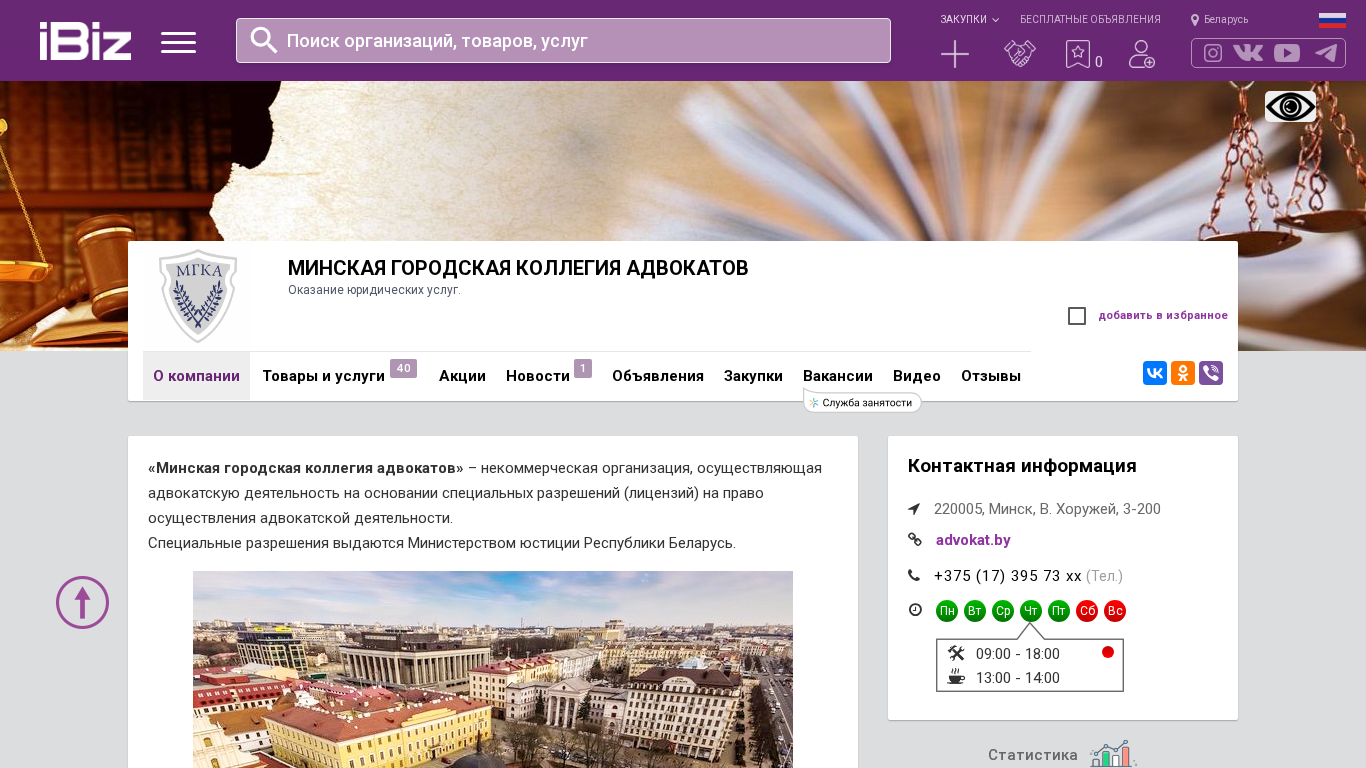The width and height of the screenshot is (1366, 768).
Task: Click the iBiz logo
Action: coord(85,41)
